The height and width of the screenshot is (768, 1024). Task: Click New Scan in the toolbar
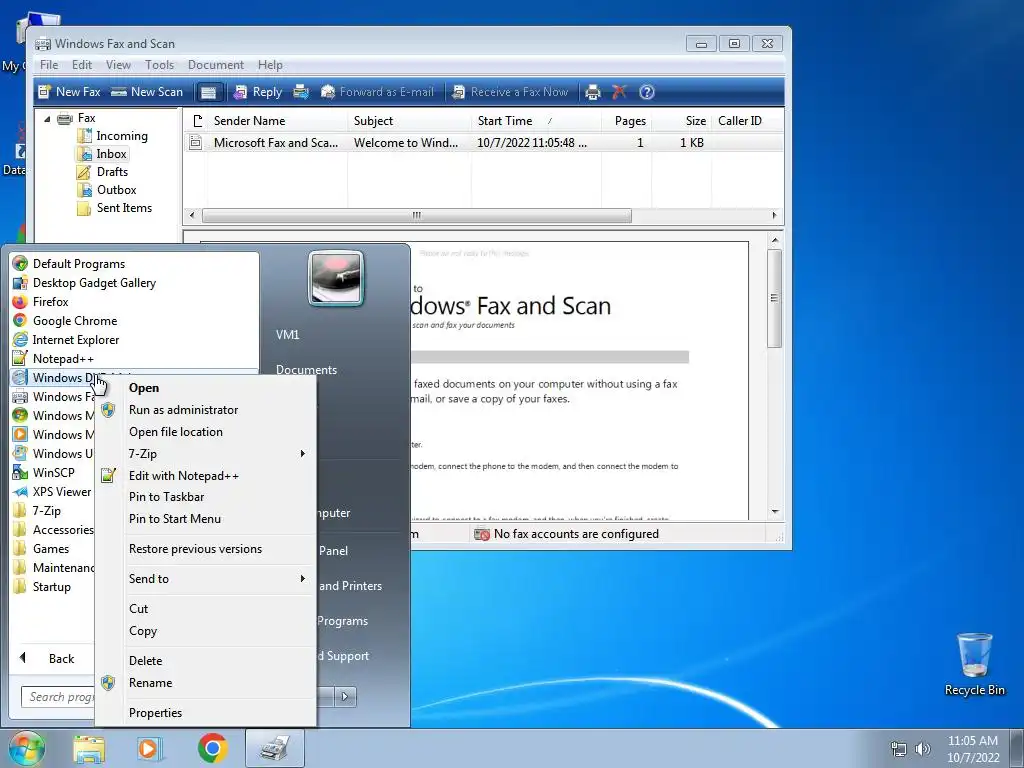coord(147,92)
